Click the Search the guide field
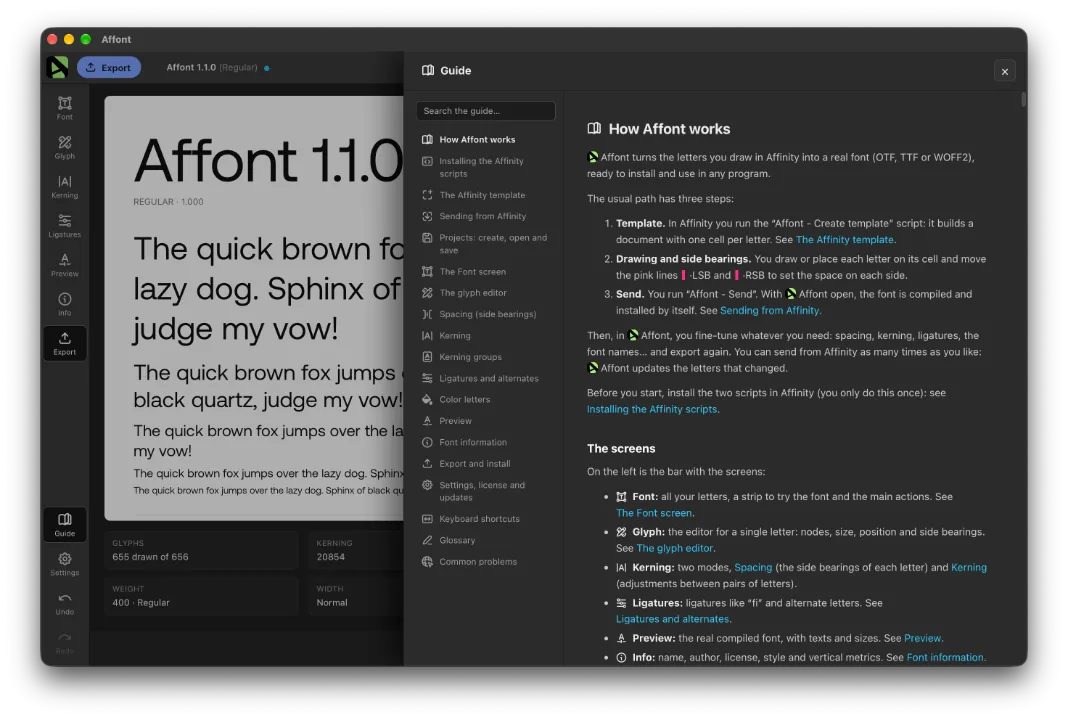The image size is (1068, 720). coord(486,111)
